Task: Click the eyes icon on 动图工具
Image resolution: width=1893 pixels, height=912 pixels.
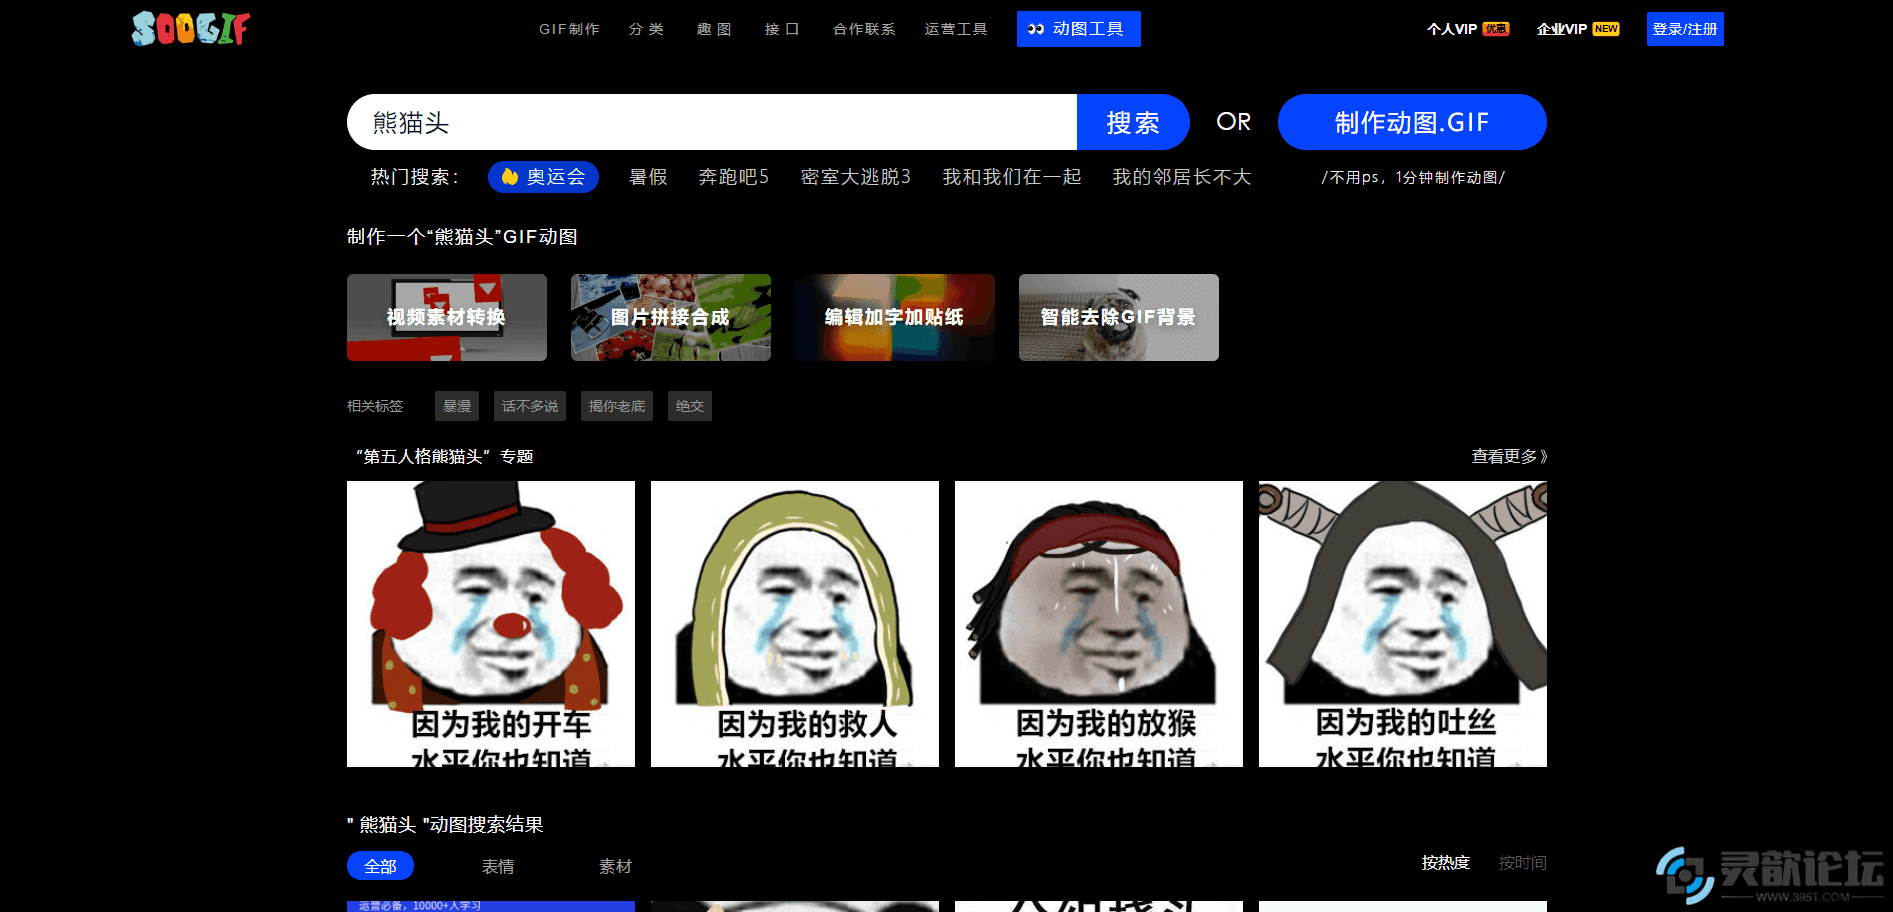Action: (x=1036, y=29)
